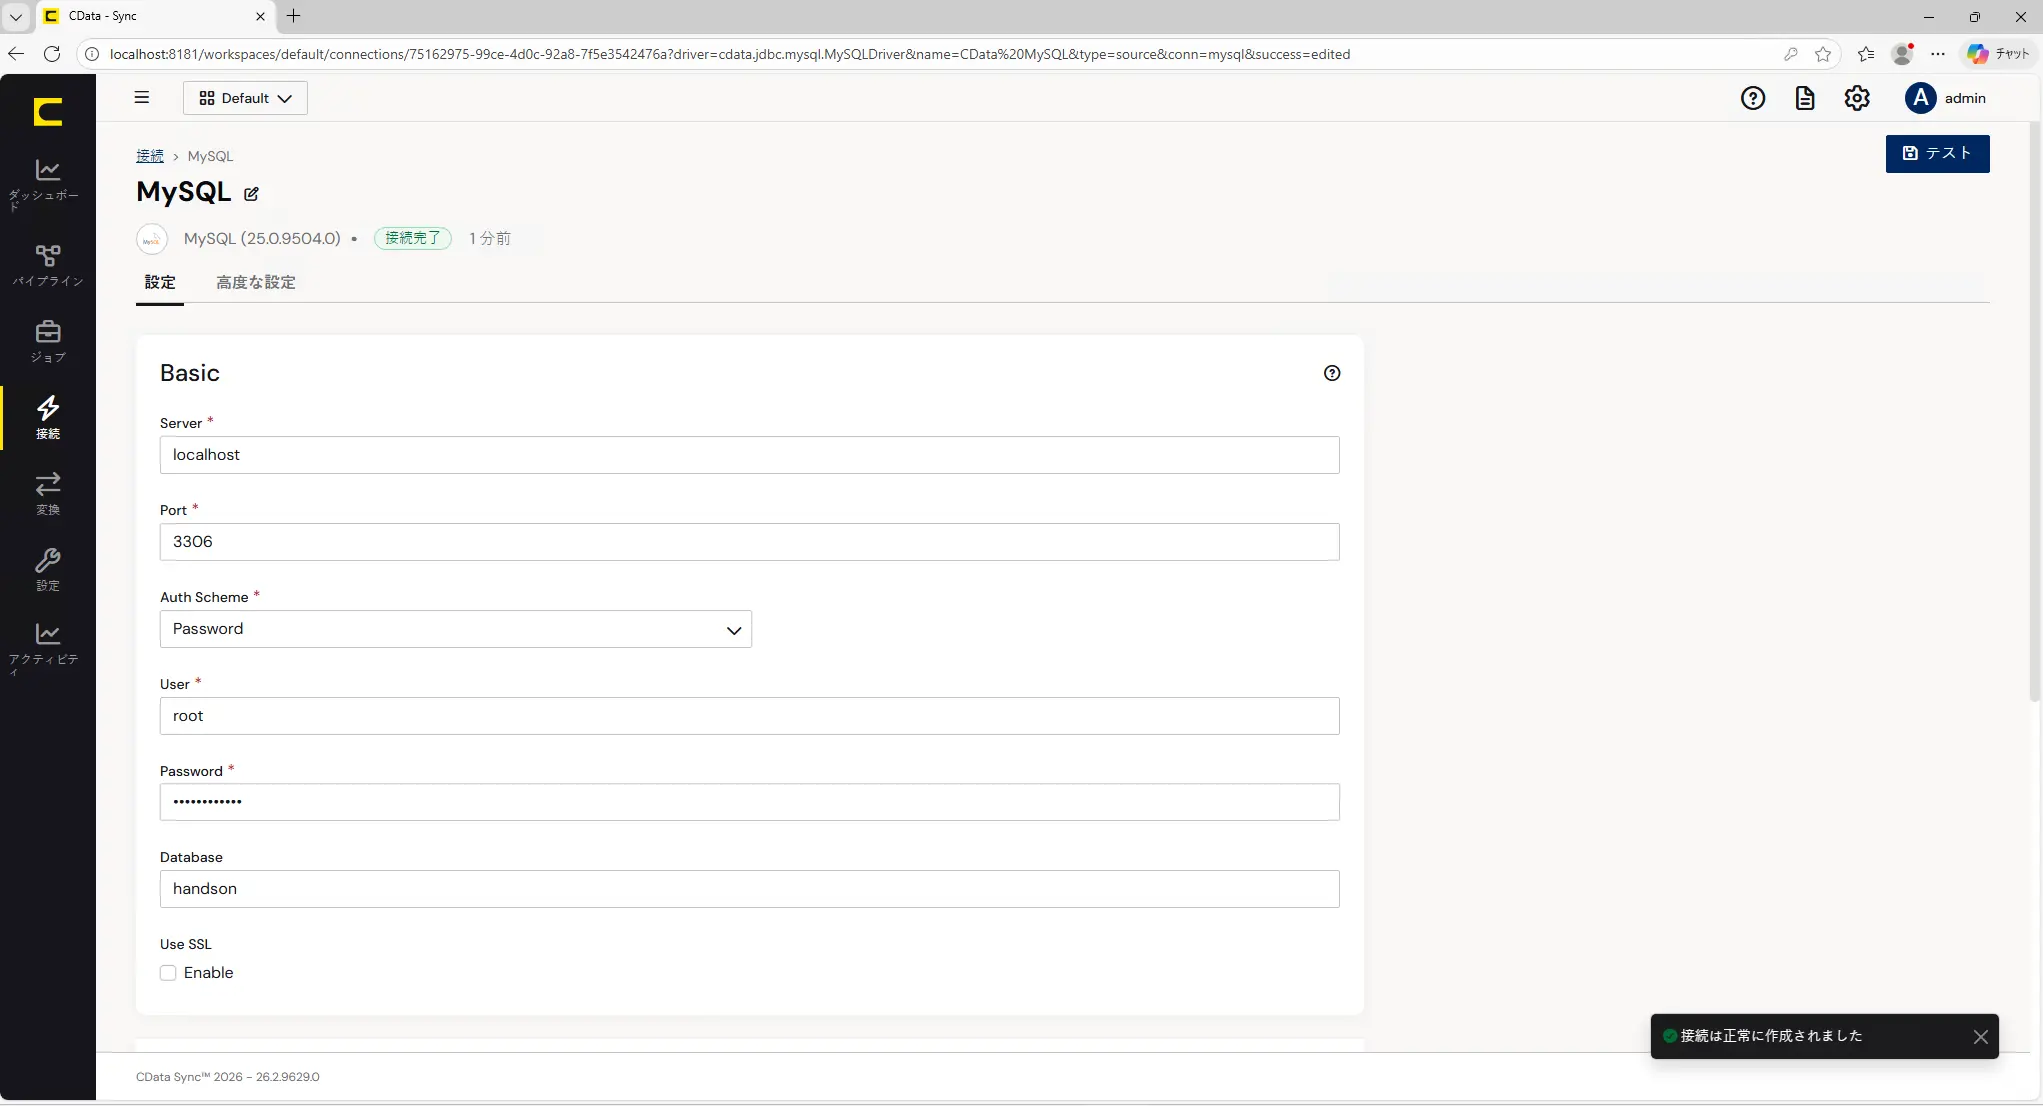Open the browser favorites list icon
Viewport: 2043px width, 1106px height.
click(1866, 54)
